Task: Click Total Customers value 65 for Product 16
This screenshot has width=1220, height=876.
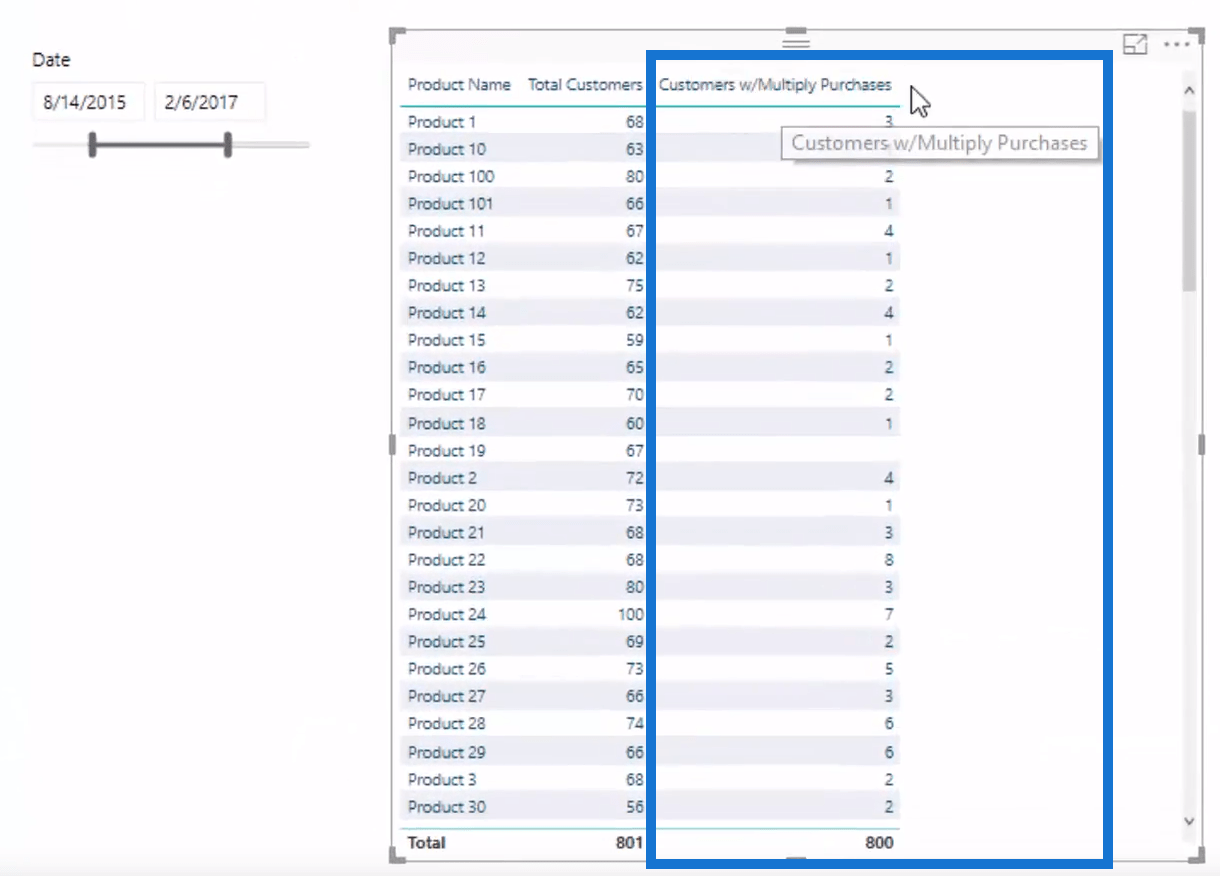Action: pos(635,368)
